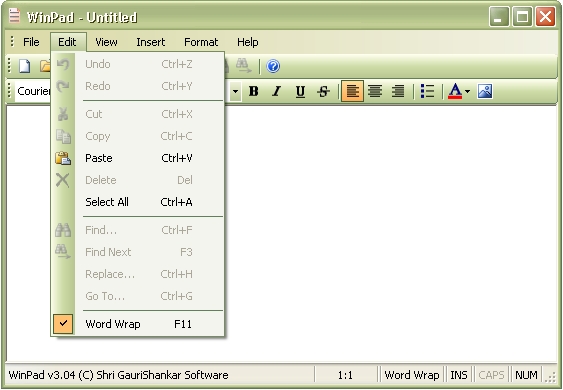
Task: Click the 1:1 cursor position in status bar
Action: 345,375
